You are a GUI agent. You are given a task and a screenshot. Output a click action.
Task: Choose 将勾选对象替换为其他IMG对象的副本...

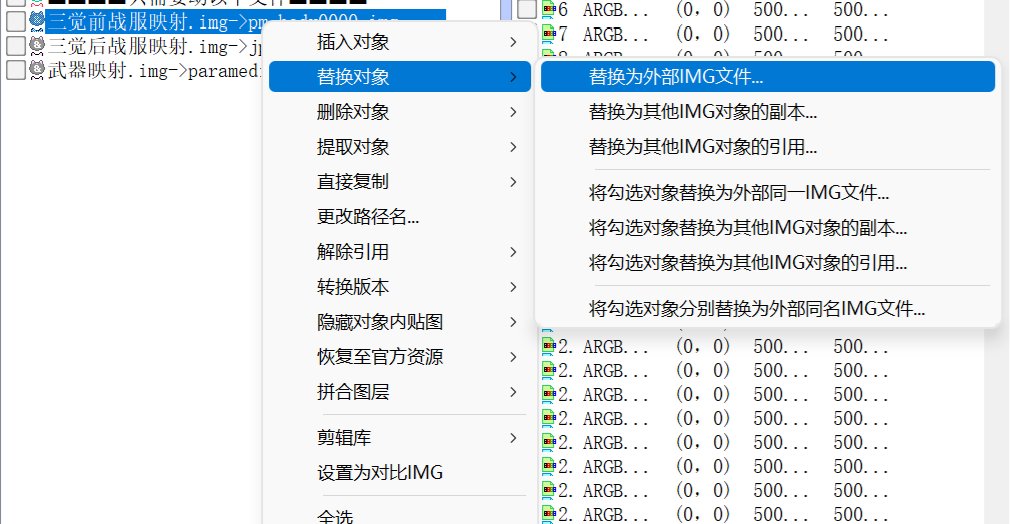click(x=748, y=228)
